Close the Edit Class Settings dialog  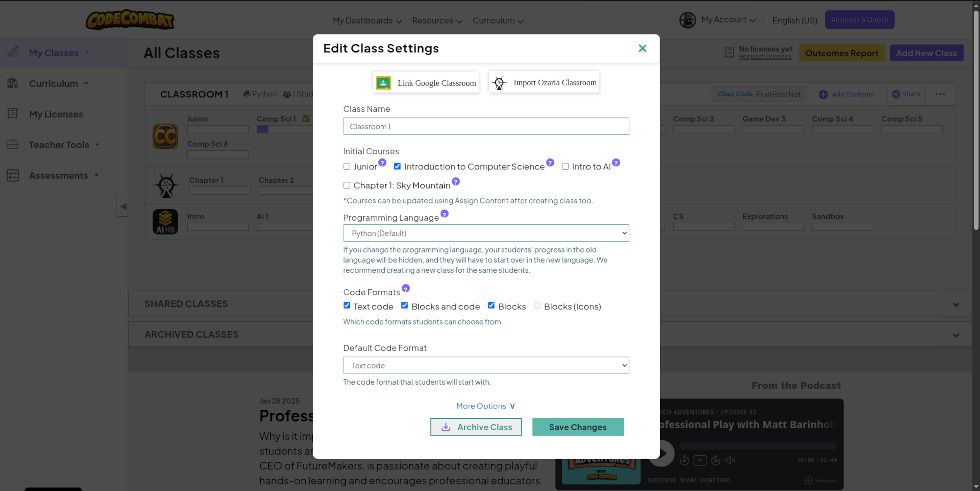pyautogui.click(x=642, y=48)
